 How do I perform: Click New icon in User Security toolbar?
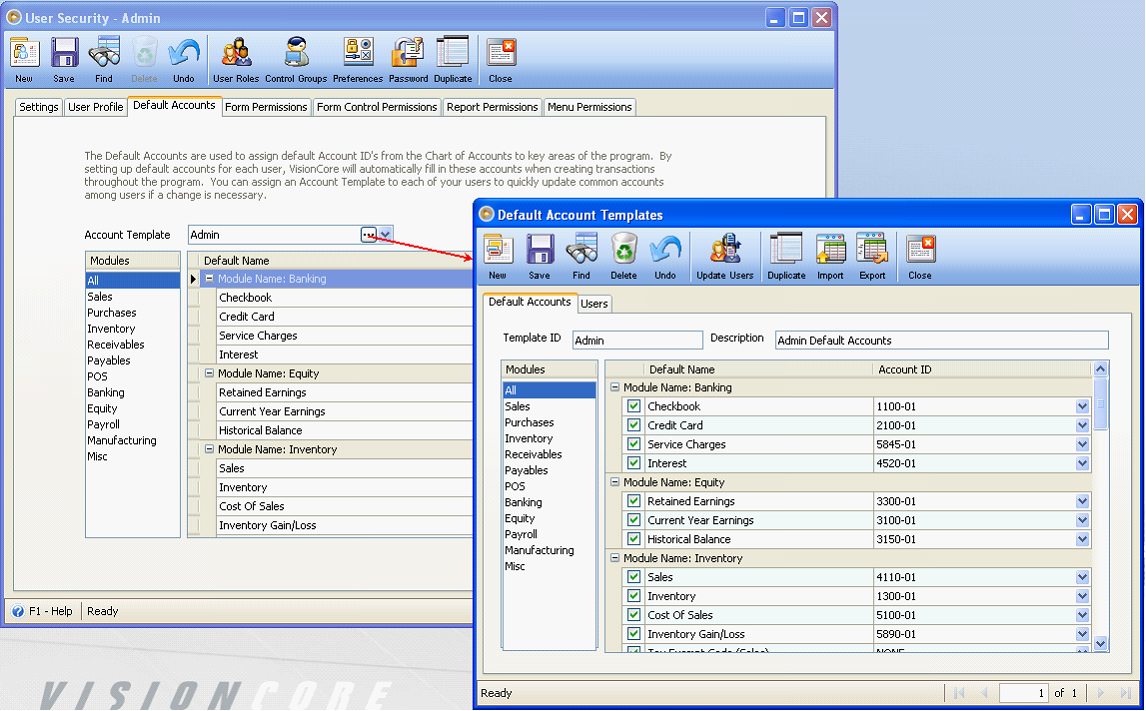tap(24, 53)
